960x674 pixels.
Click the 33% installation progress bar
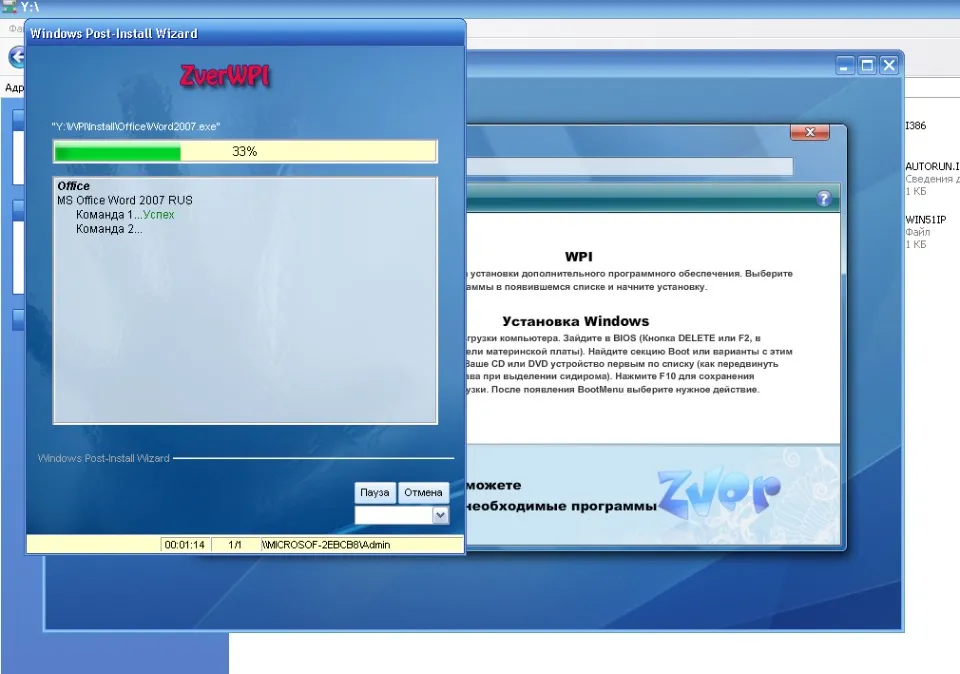click(245, 152)
